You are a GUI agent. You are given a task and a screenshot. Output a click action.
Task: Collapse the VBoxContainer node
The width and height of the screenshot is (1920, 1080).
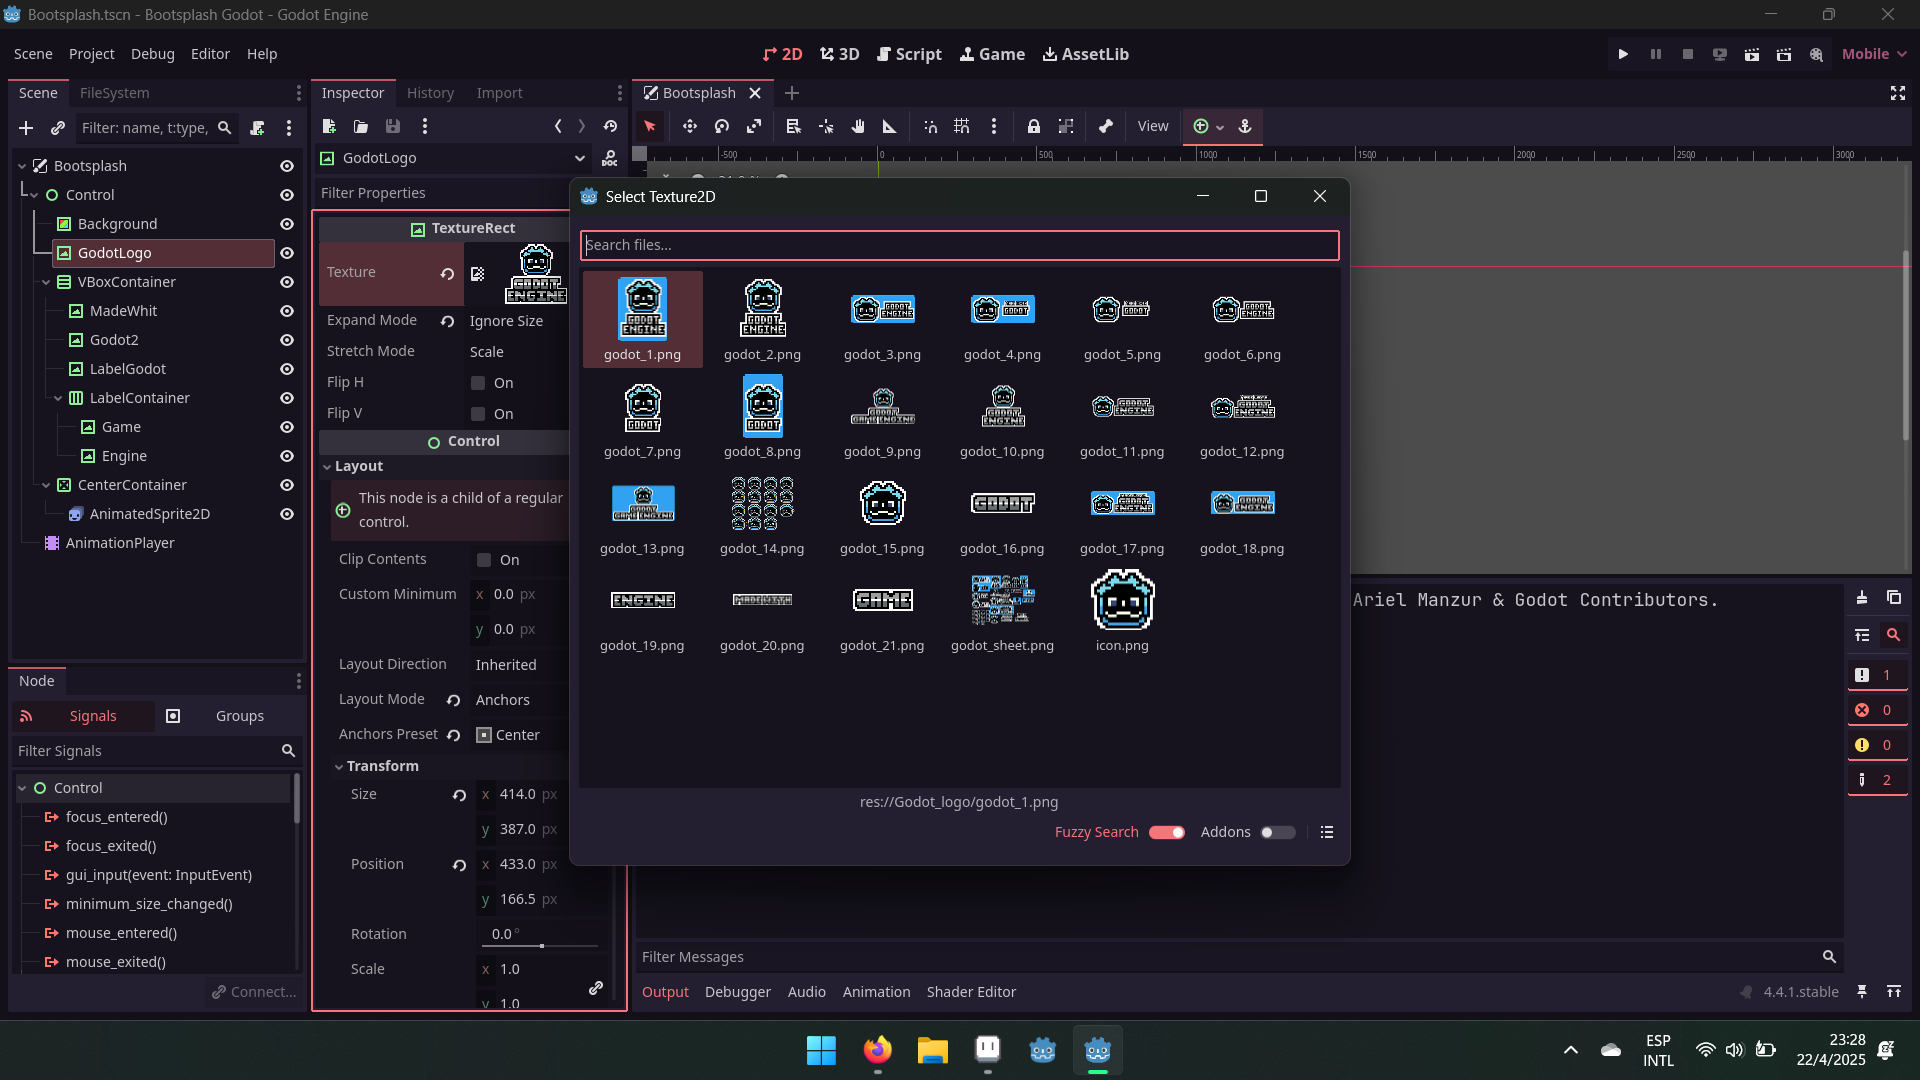[45, 282]
